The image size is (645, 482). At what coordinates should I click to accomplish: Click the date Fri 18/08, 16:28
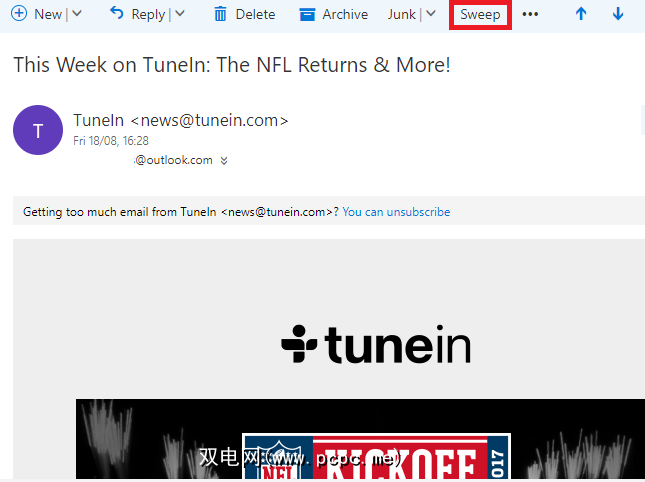click(111, 141)
